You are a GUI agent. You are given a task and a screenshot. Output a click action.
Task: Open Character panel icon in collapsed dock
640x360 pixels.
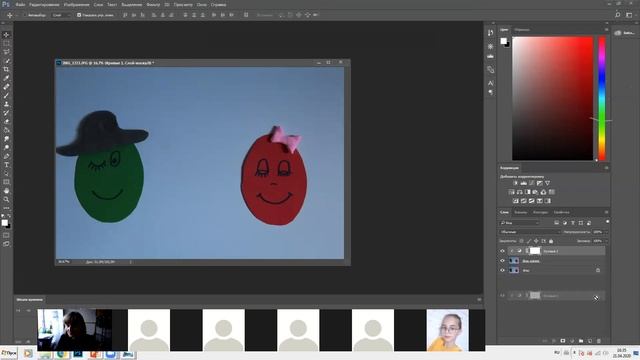click(x=491, y=83)
